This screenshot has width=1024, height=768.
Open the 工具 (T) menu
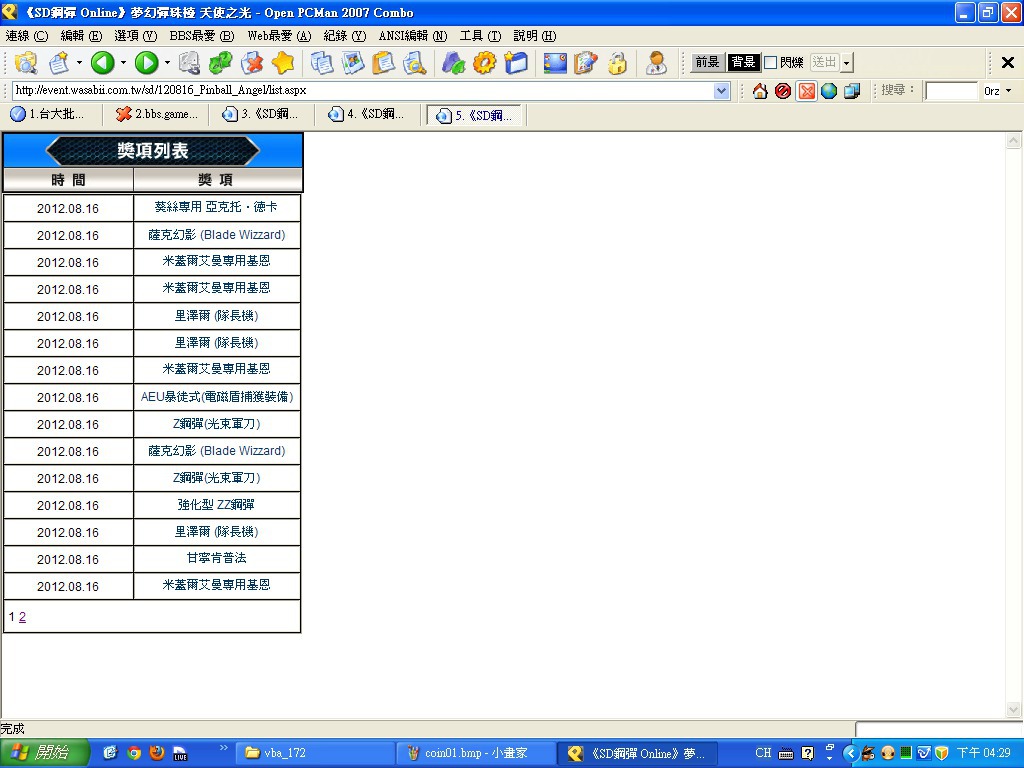click(x=481, y=36)
